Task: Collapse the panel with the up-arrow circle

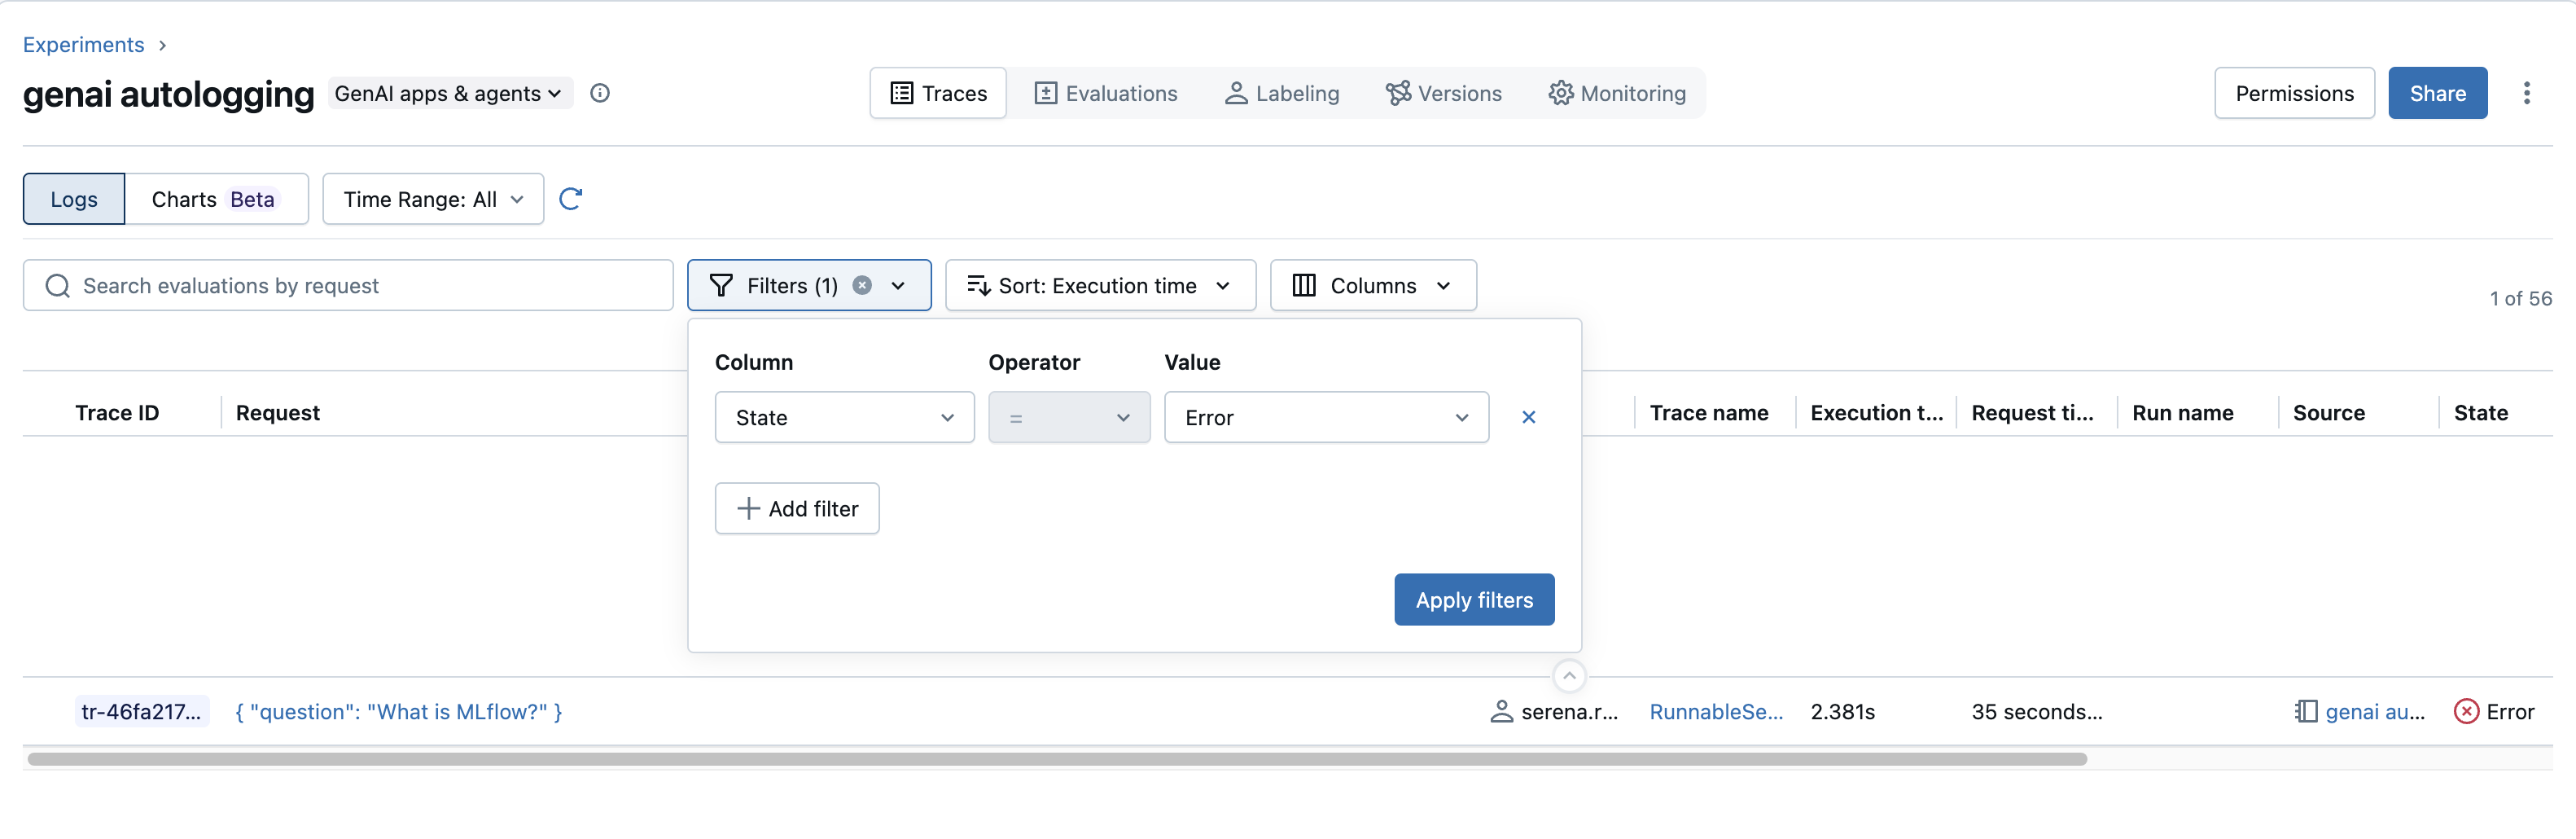Action: (x=1569, y=676)
